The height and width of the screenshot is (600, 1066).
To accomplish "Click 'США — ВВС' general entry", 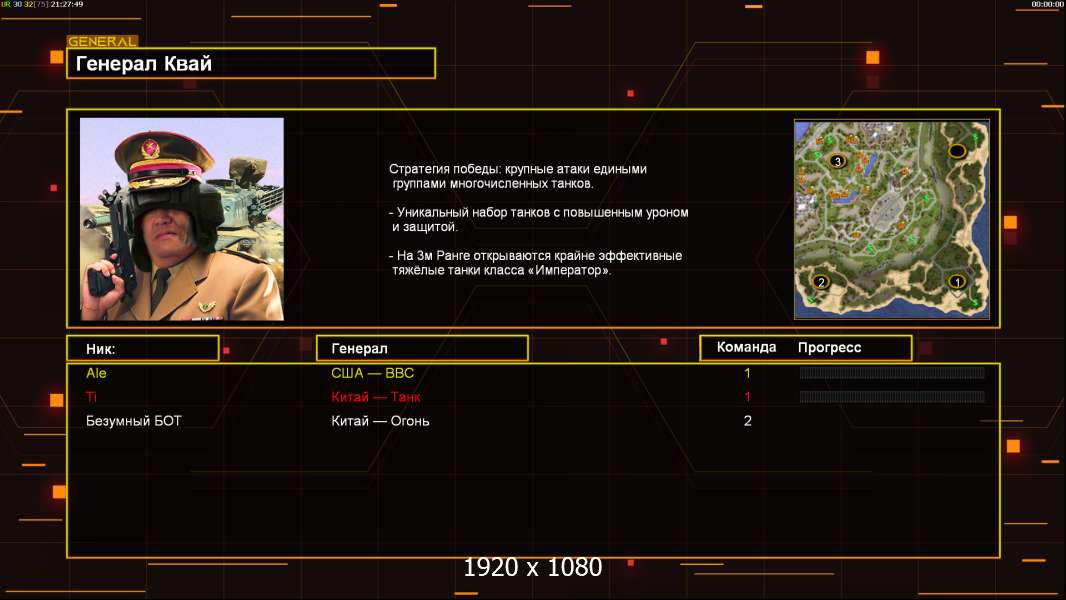I will (372, 372).
